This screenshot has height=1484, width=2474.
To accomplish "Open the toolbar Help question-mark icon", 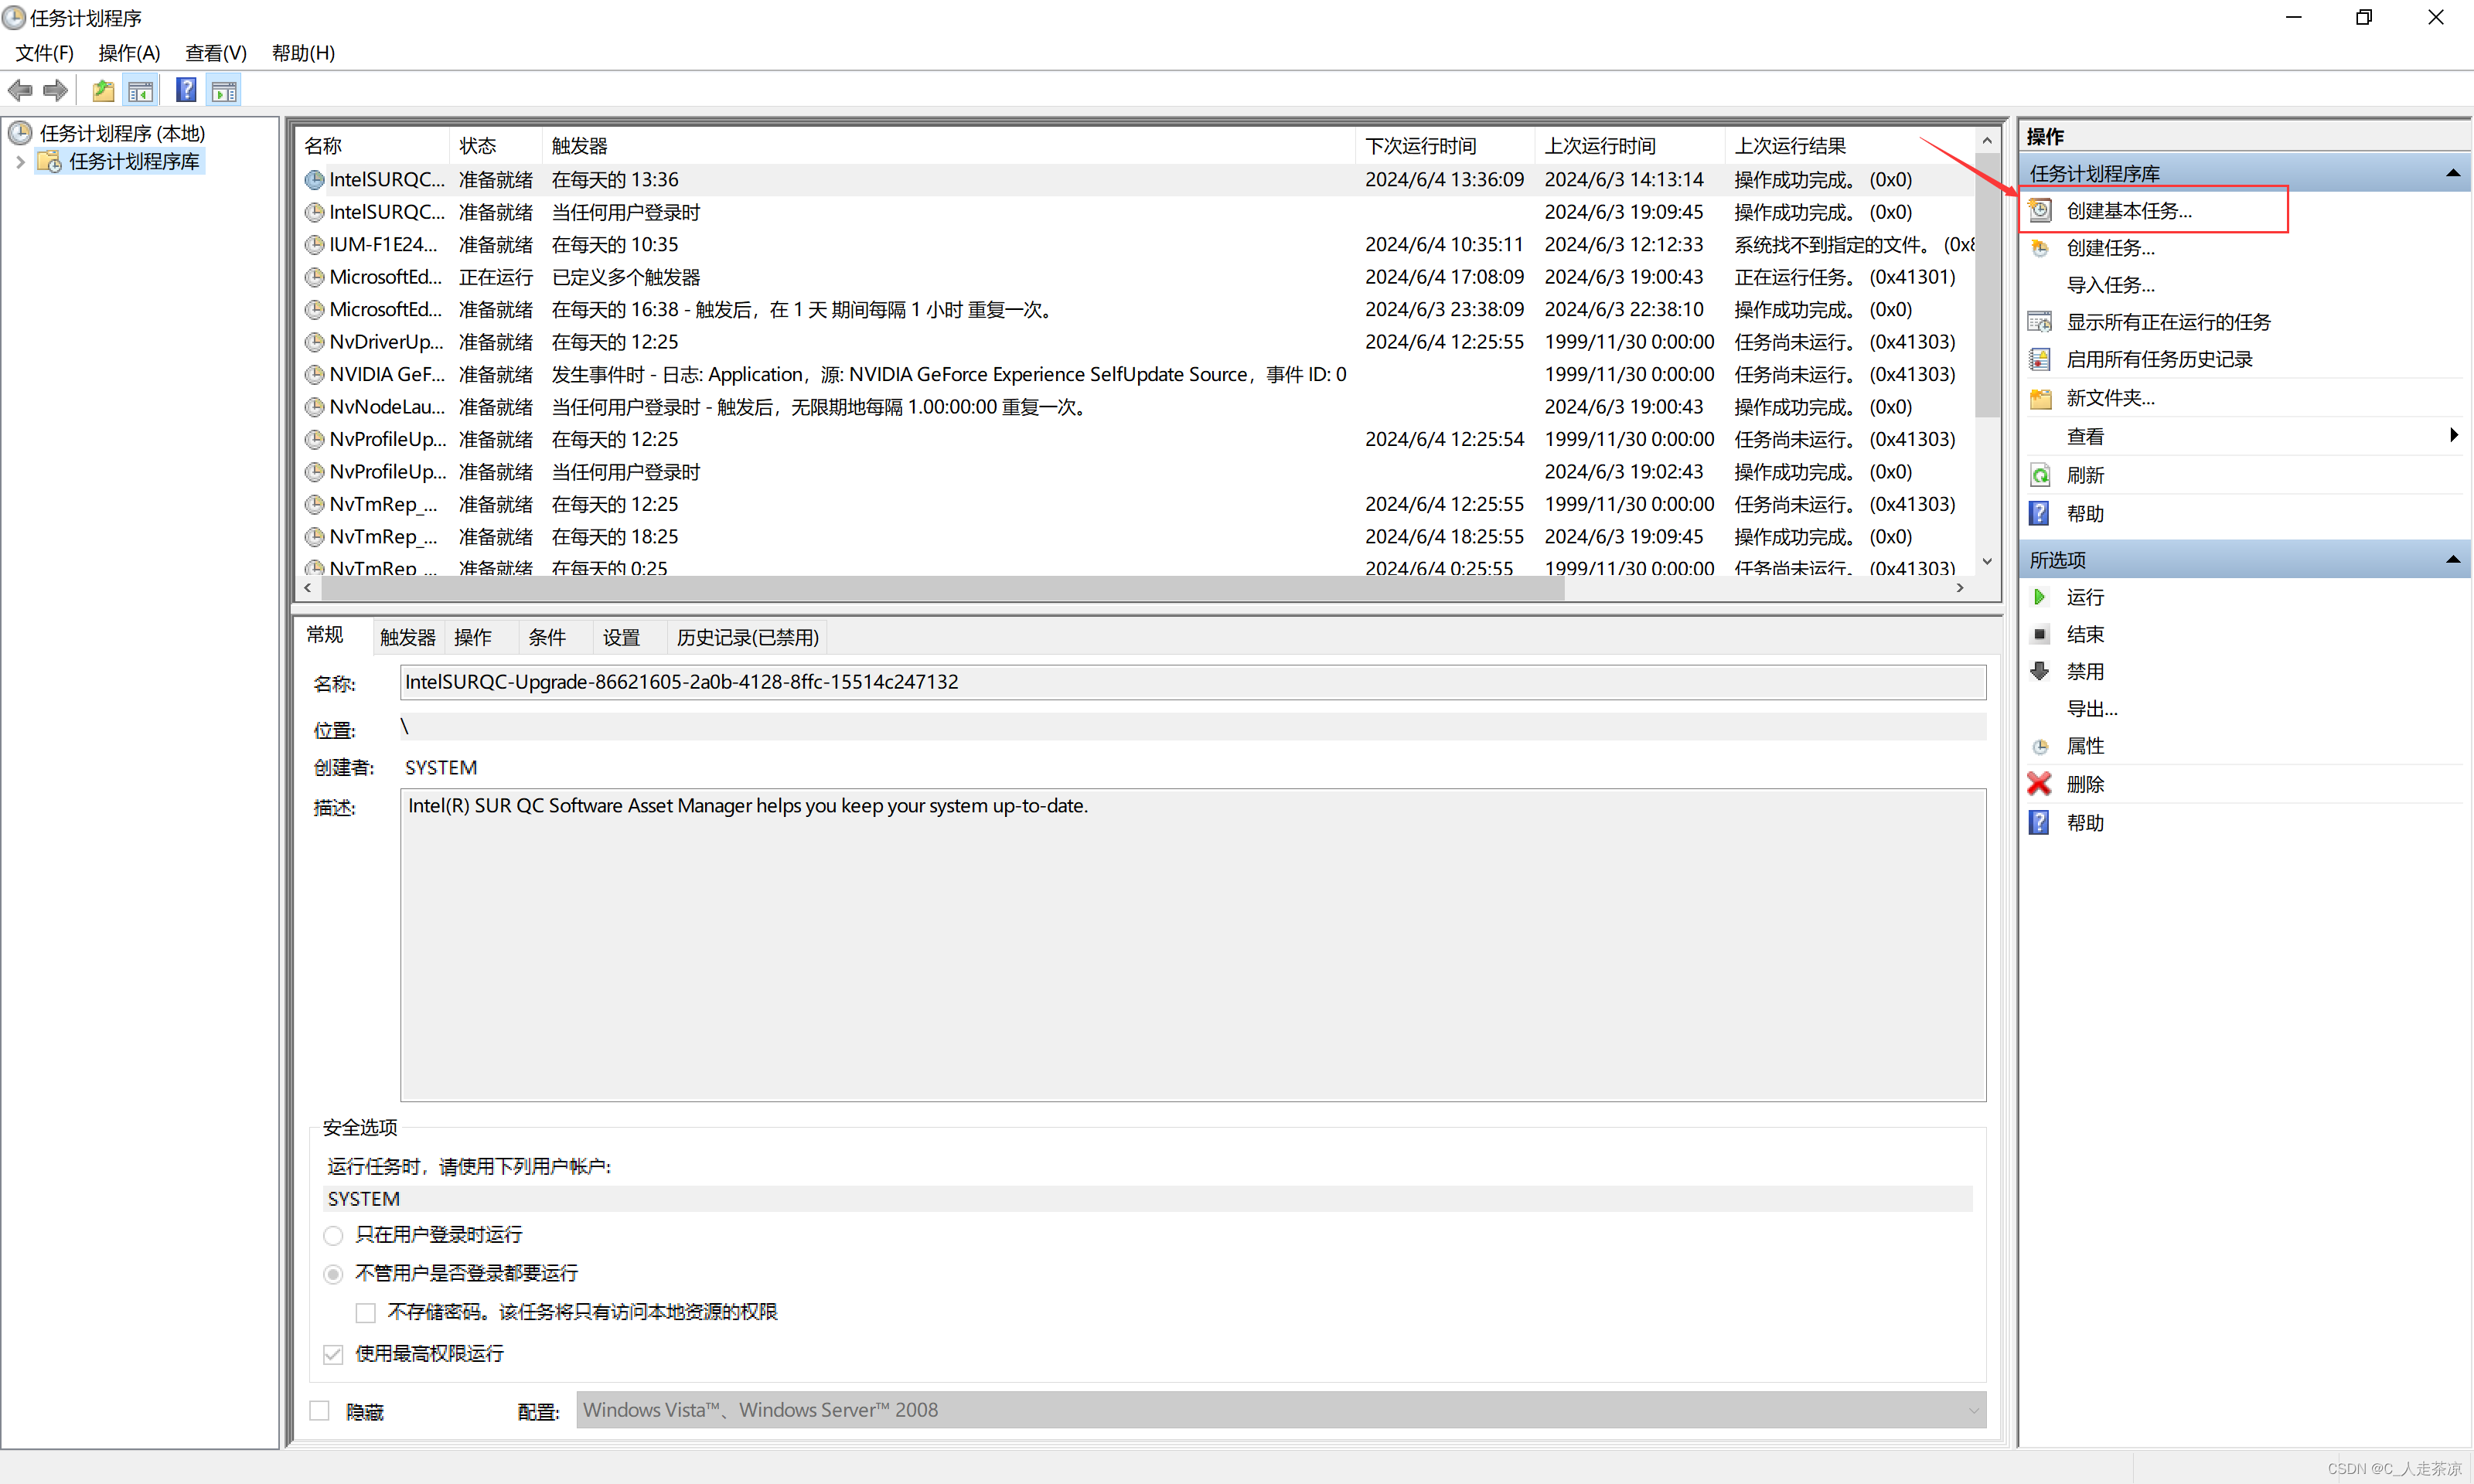I will coord(186,91).
